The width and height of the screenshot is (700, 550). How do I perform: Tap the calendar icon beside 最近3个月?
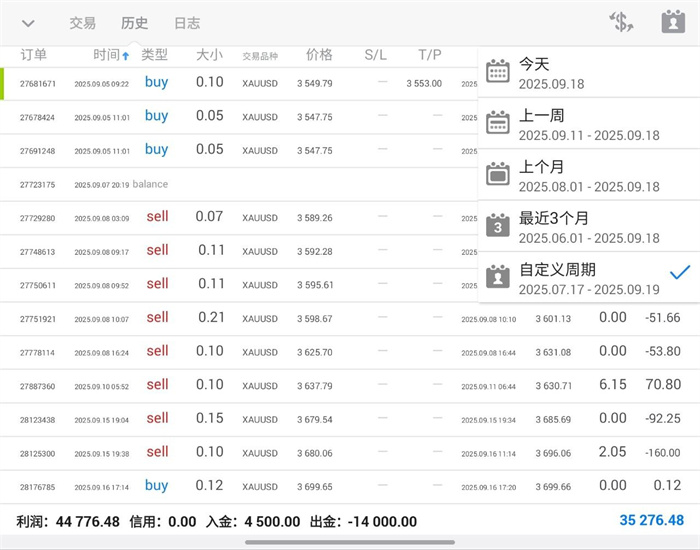point(497,226)
